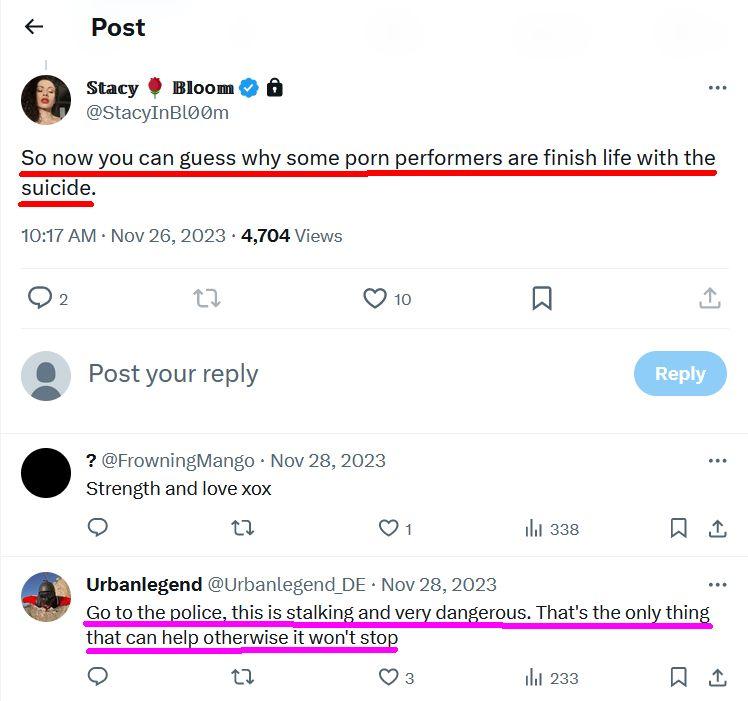748x701 pixels.
Task: Like the main post
Action: [x=375, y=298]
